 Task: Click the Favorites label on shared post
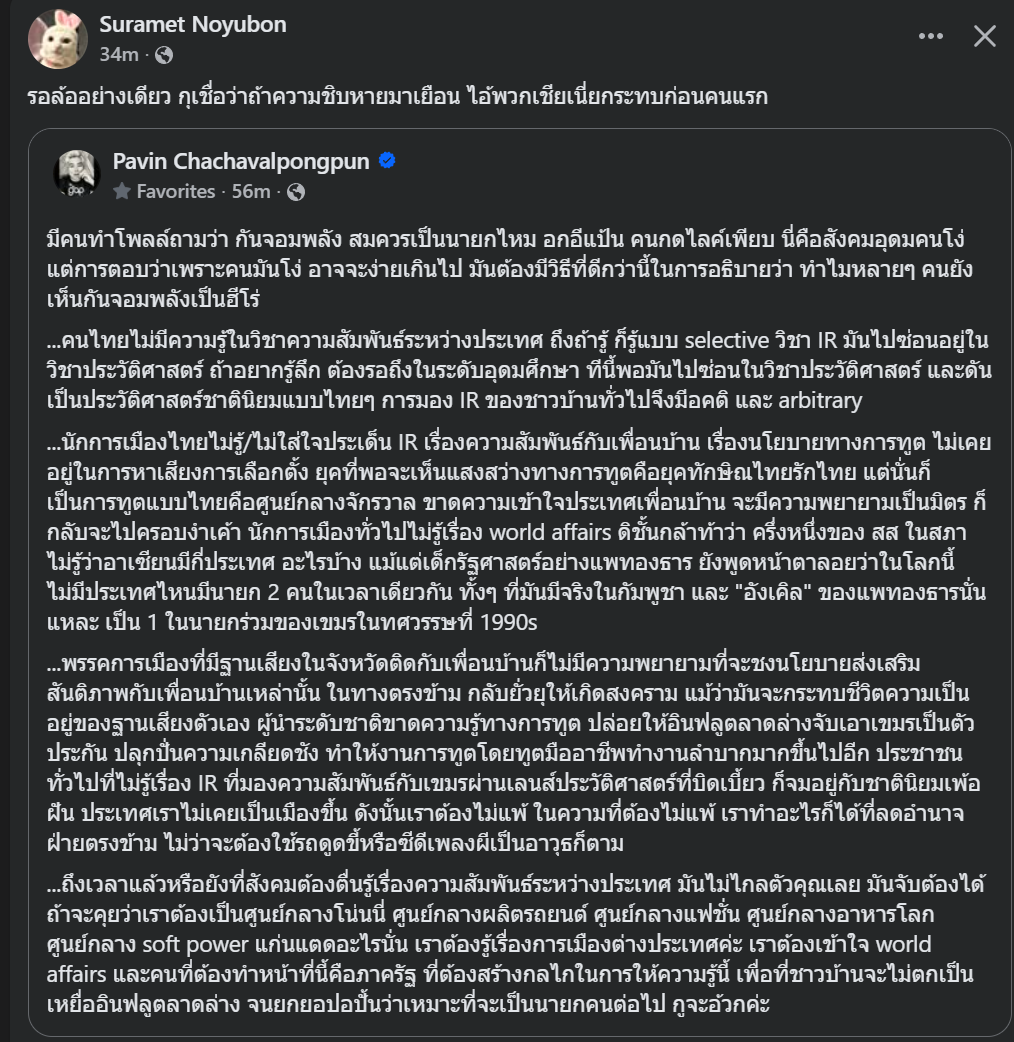176,191
